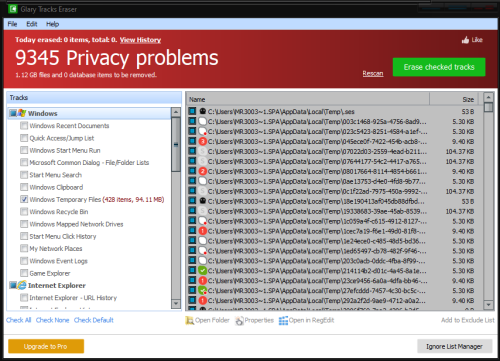500x361 pixels.
Task: Check Windows Start Menu Run
Action: tap(24, 150)
